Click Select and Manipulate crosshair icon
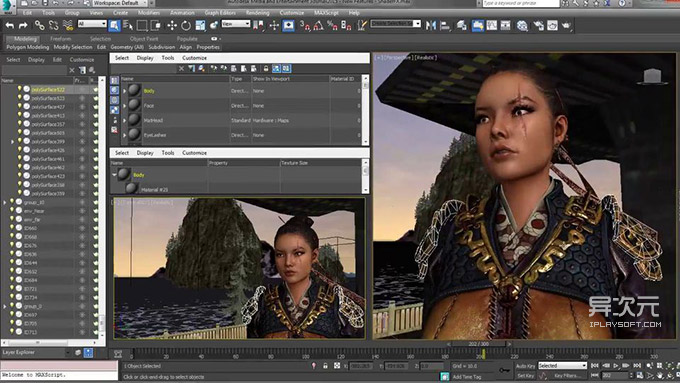680x383 pixels. pyautogui.click(x=274, y=26)
